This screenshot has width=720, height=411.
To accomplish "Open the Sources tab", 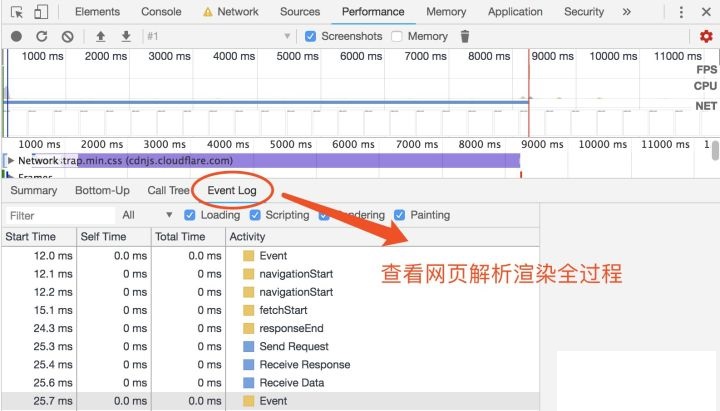I will pos(300,12).
